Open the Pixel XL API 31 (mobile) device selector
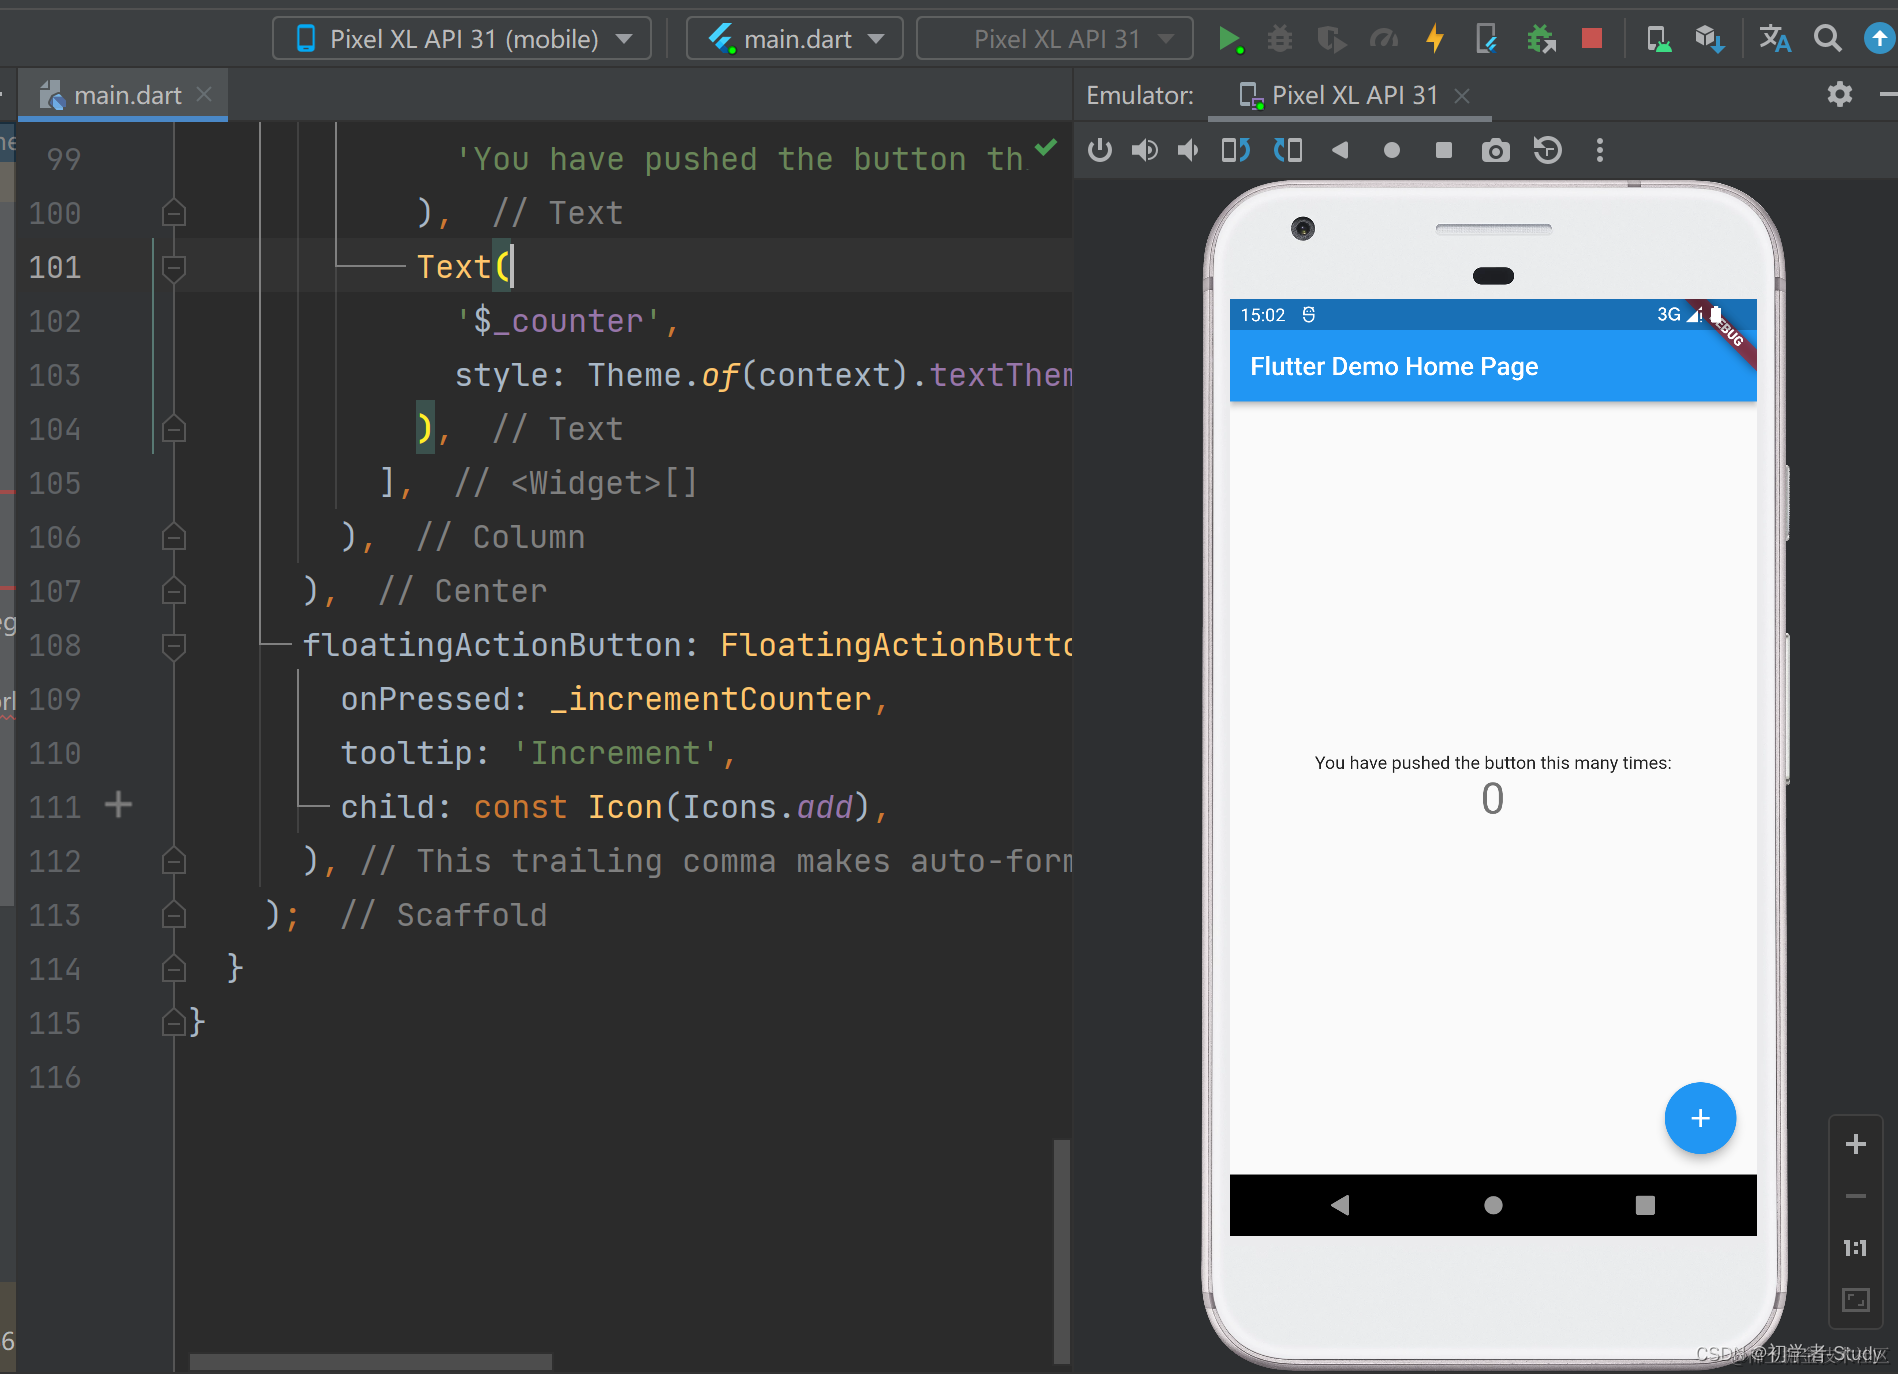The image size is (1898, 1374). (x=462, y=39)
